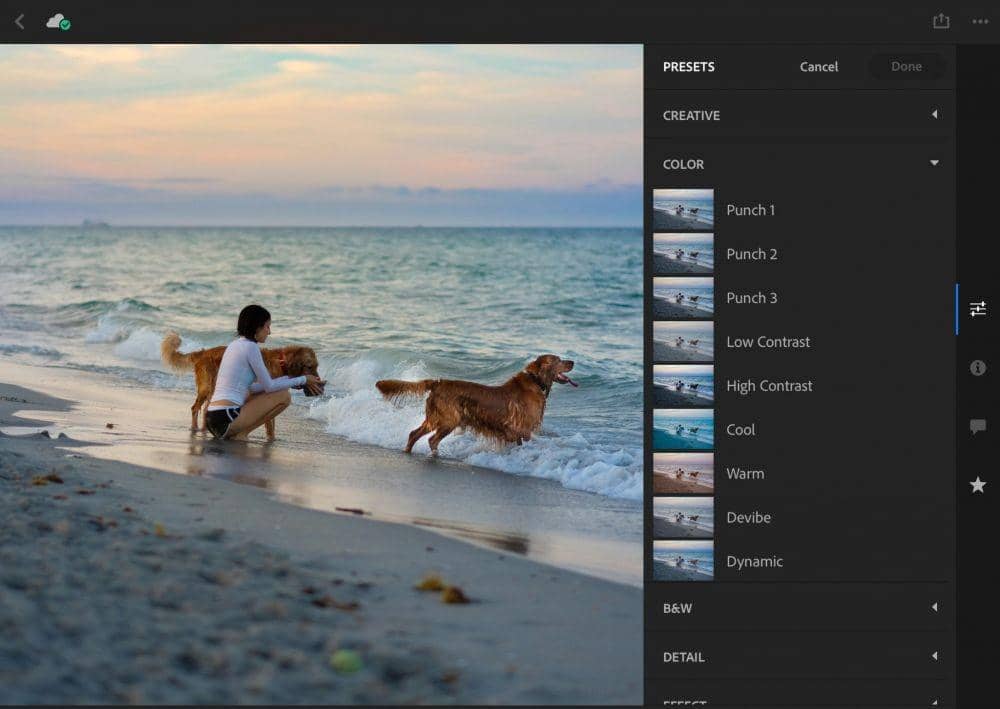Click the back arrow icon

click(x=20, y=21)
